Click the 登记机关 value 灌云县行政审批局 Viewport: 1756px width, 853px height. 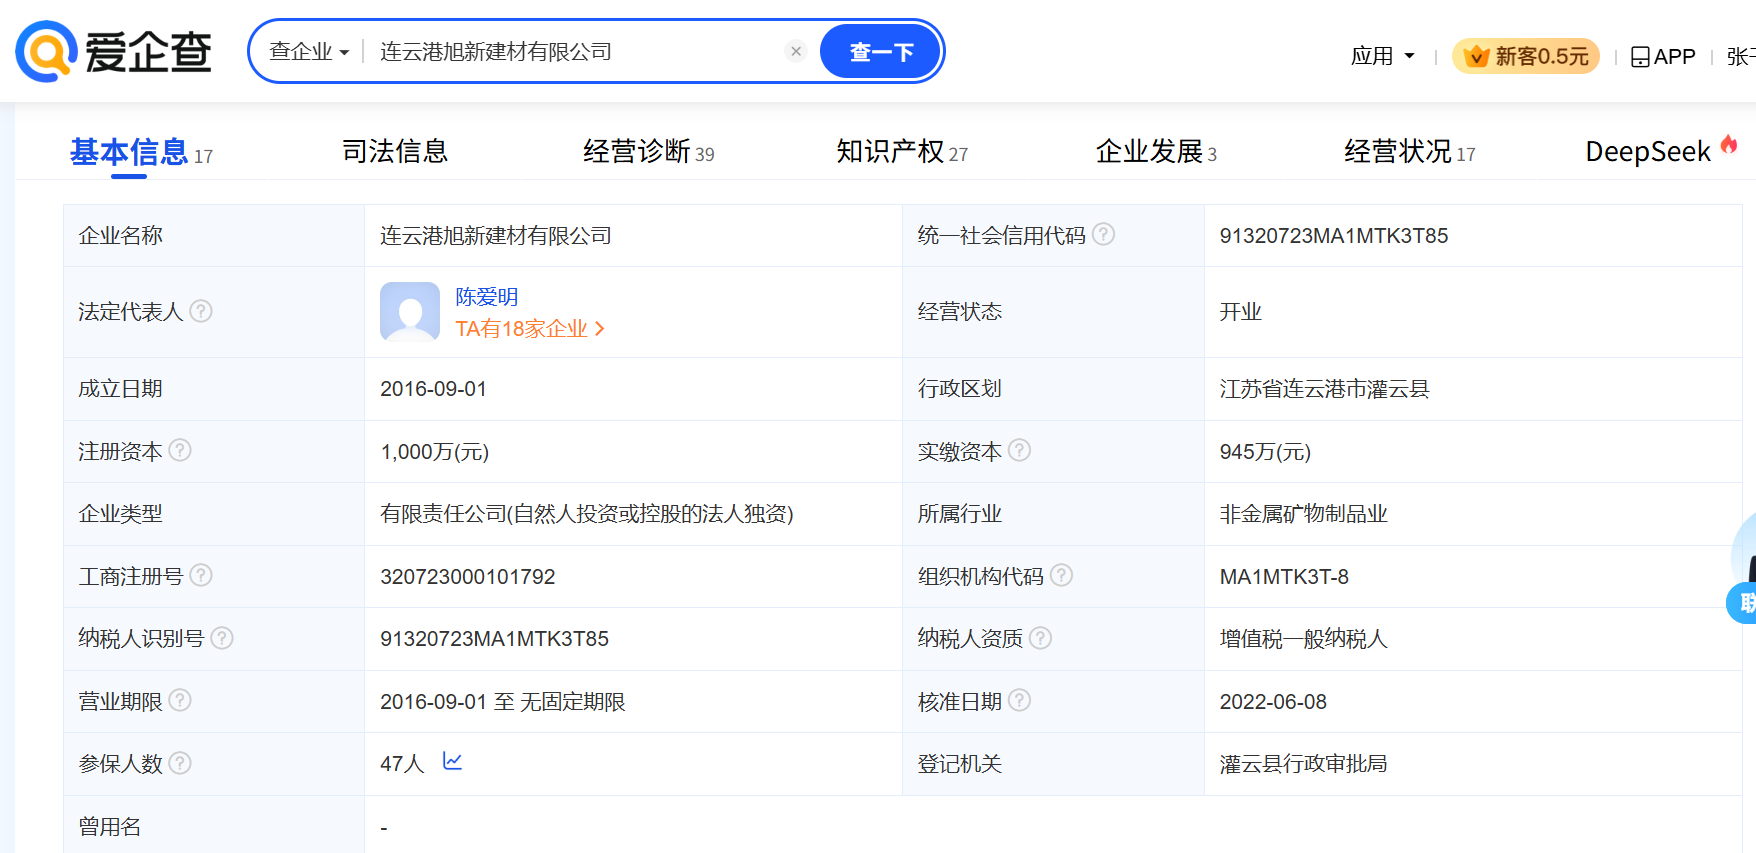1303,763
